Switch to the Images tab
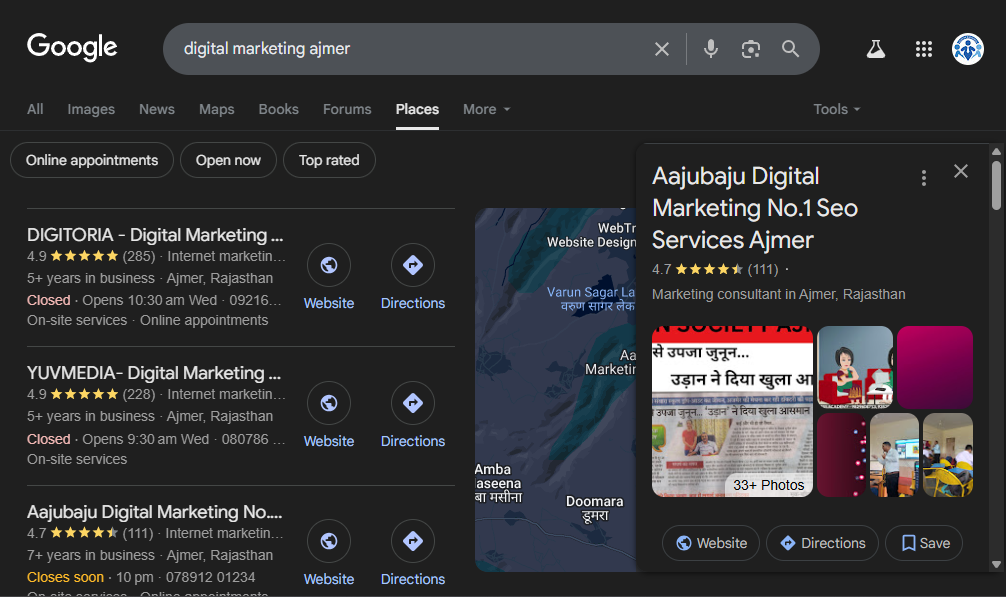Viewport: 1006px width, 597px height. point(91,109)
